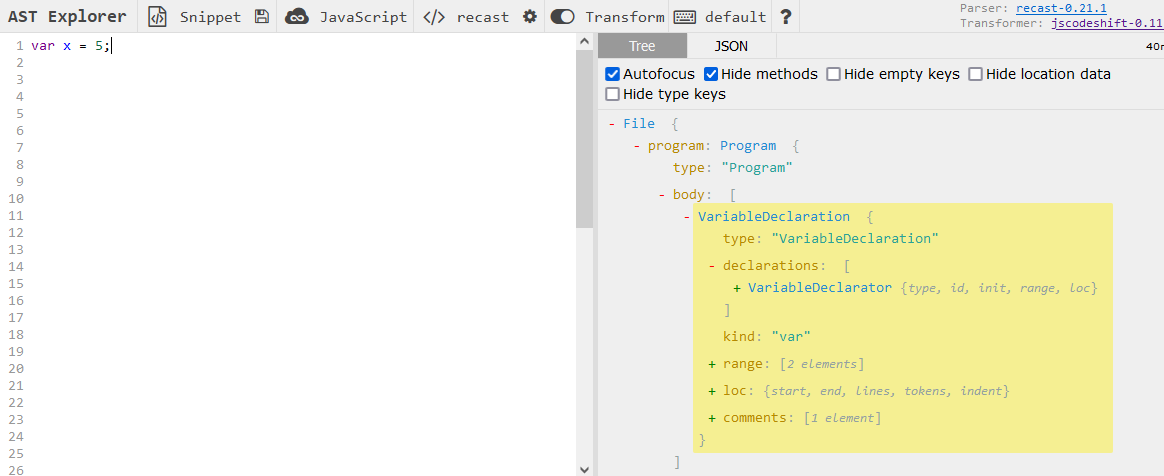Image resolution: width=1164 pixels, height=476 pixels.
Task: Enable the Hide type keys checkbox
Action: pos(612,94)
